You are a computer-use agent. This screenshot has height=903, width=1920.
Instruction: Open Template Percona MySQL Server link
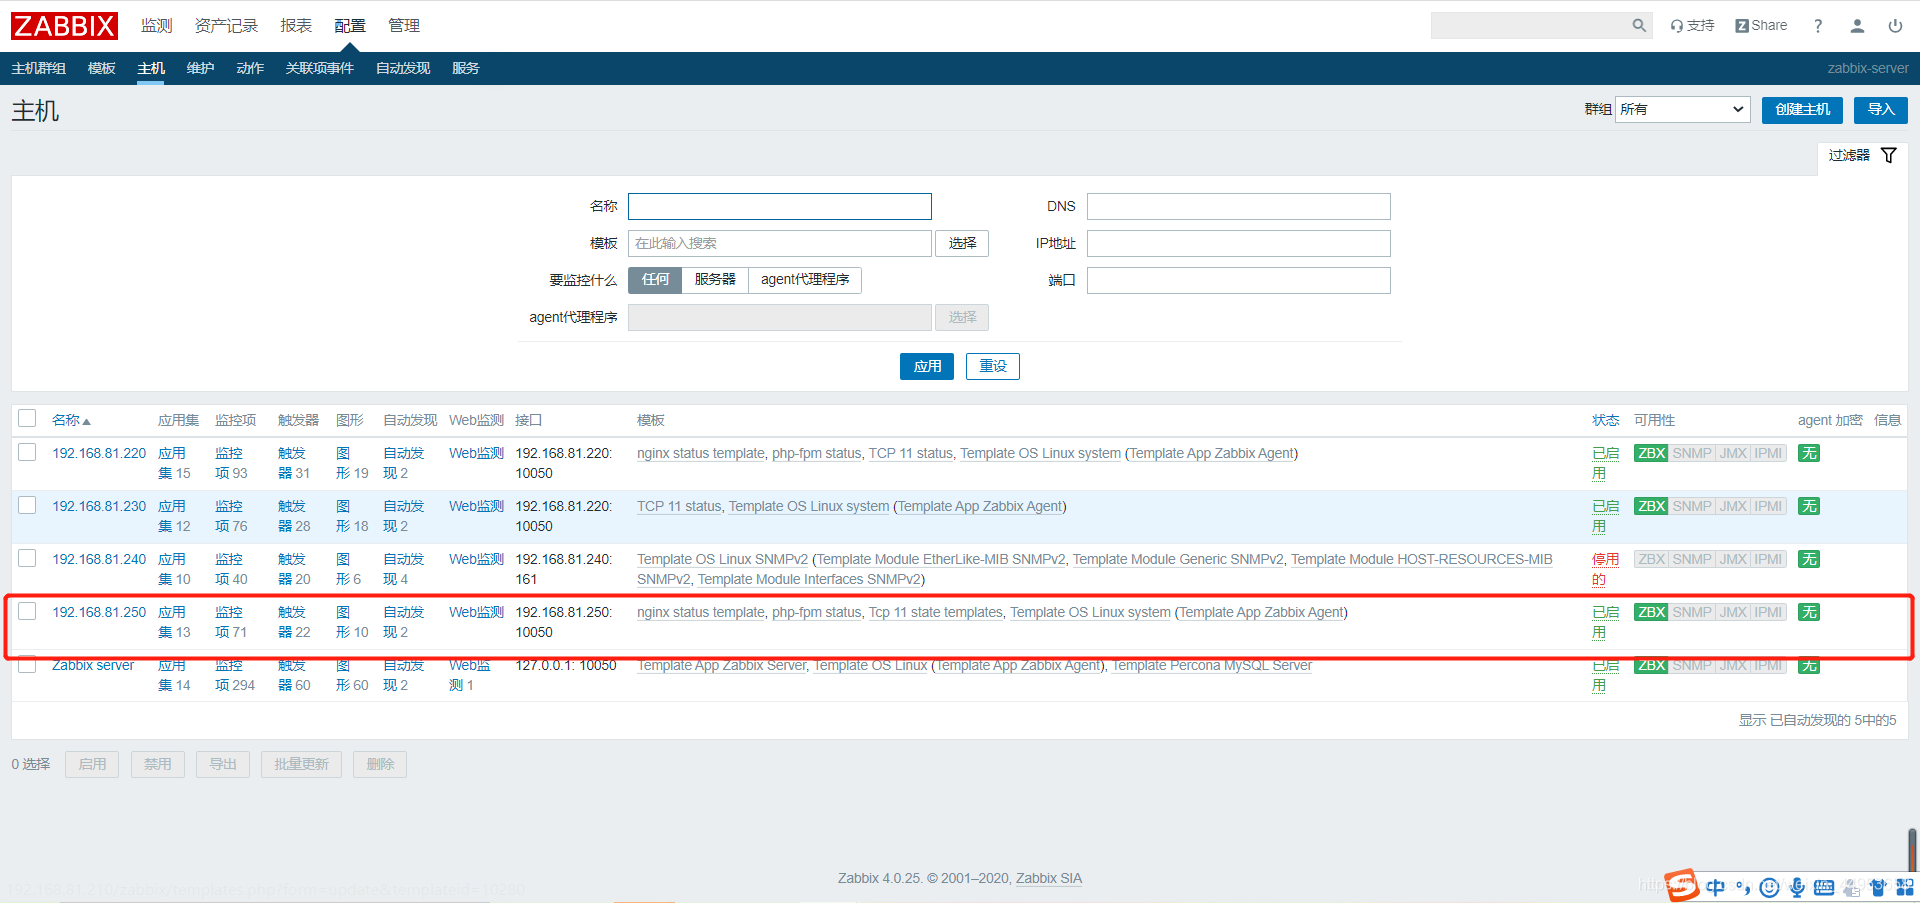1212,665
